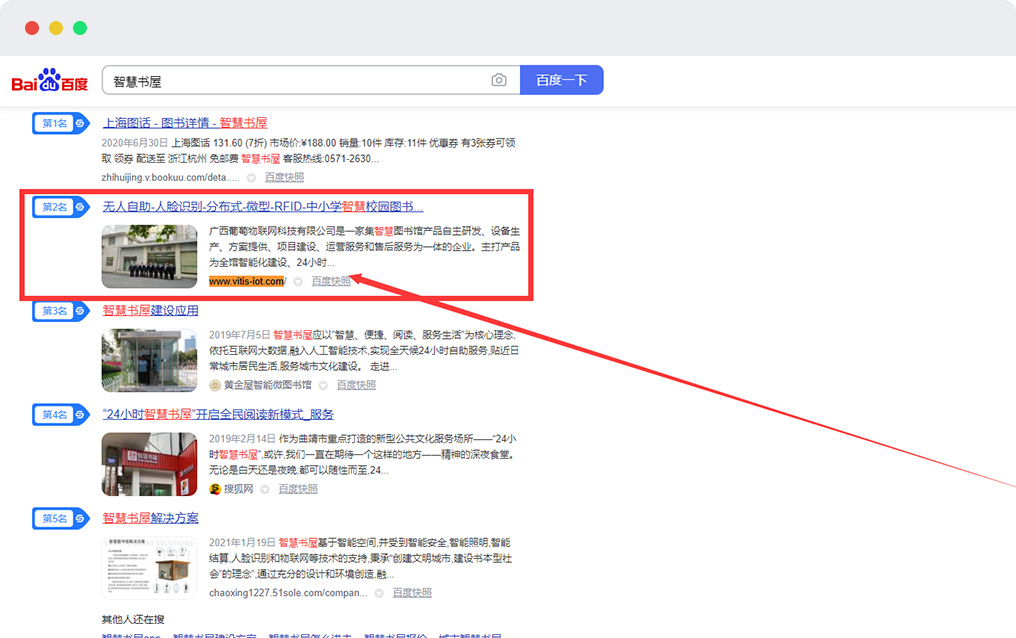Click the 第1名 rank badge

click(60, 123)
